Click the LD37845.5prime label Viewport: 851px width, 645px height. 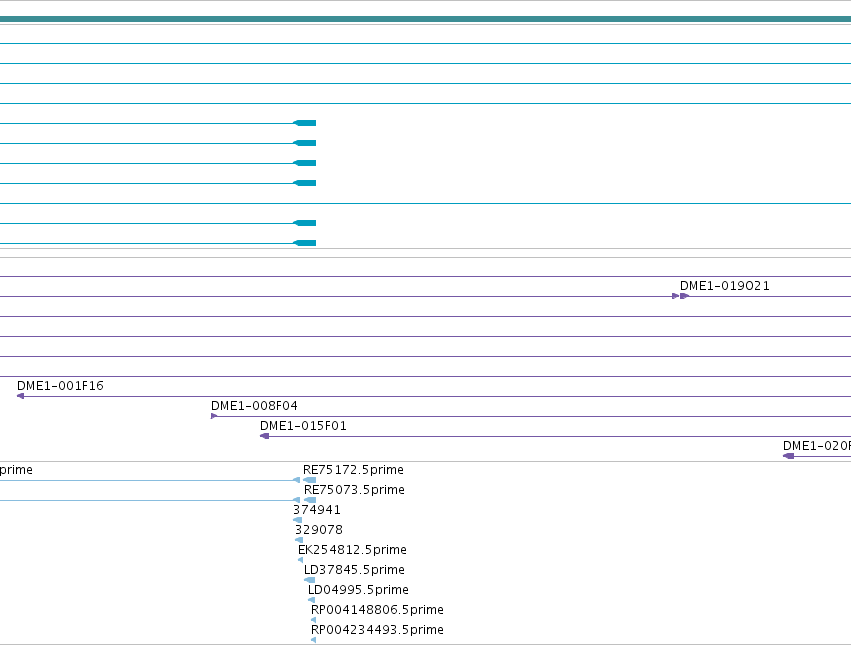click(x=354, y=570)
